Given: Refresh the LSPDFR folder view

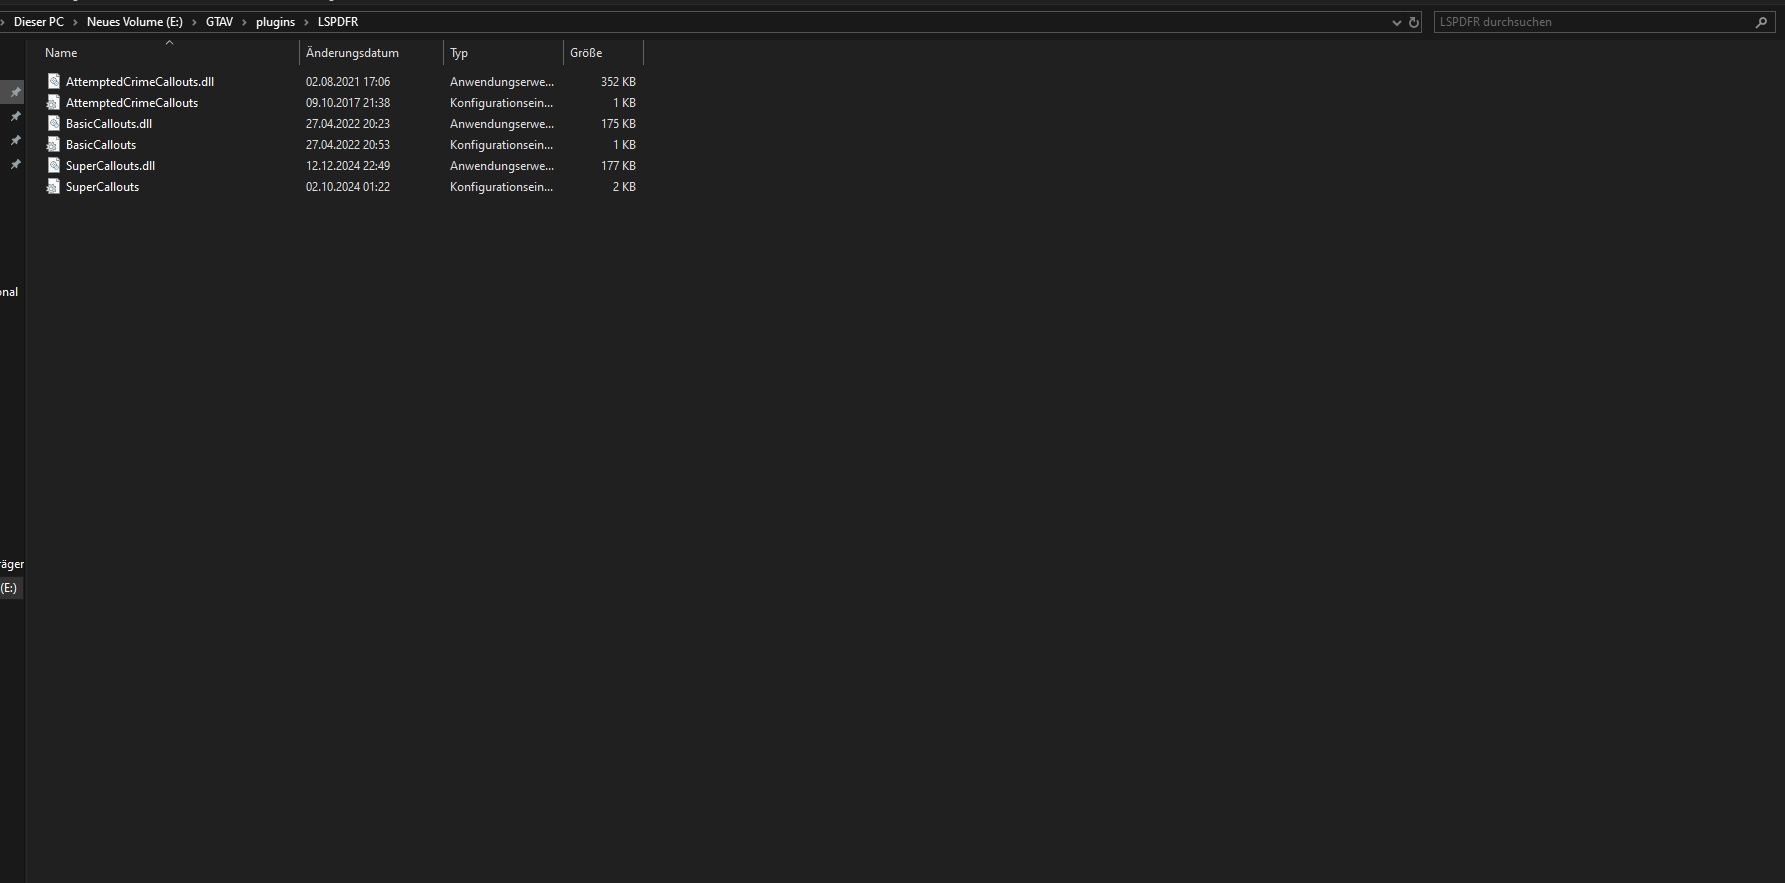Looking at the screenshot, I should tap(1414, 22).
